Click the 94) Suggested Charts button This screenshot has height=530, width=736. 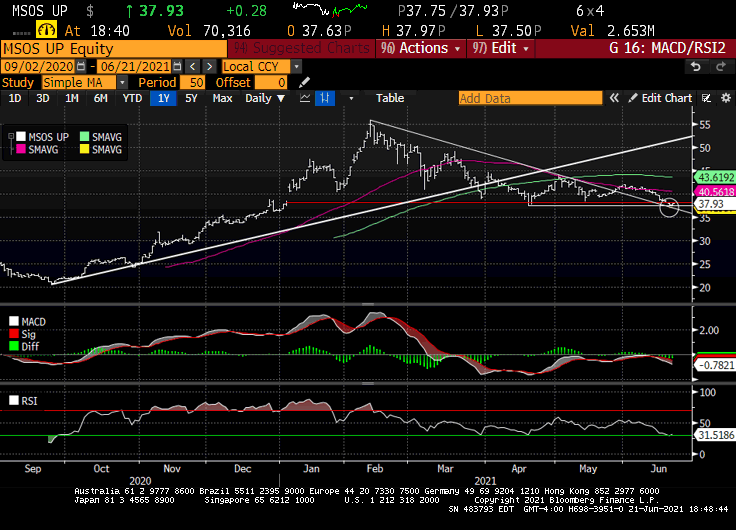pyautogui.click(x=301, y=48)
